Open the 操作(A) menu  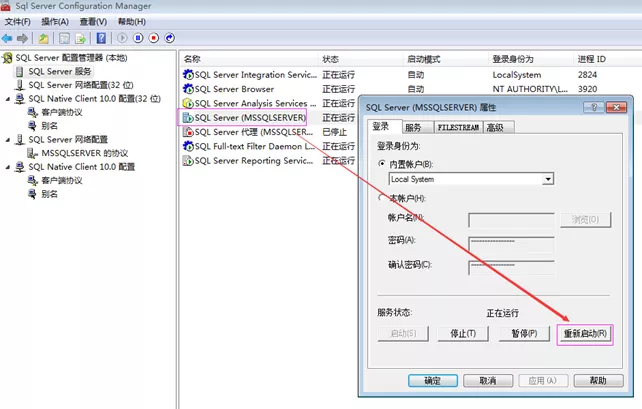click(54, 21)
